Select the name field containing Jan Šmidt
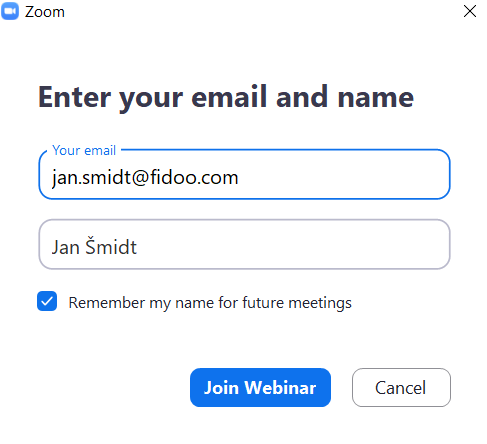The height and width of the screenshot is (444, 487). pos(245,244)
